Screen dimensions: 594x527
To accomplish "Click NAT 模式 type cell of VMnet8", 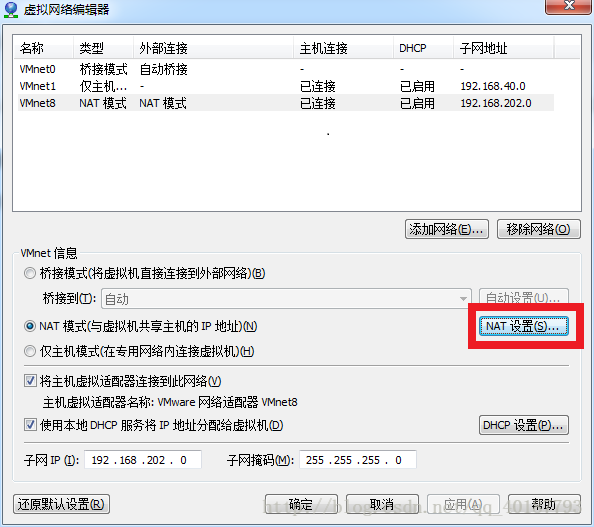I will tap(103, 103).
